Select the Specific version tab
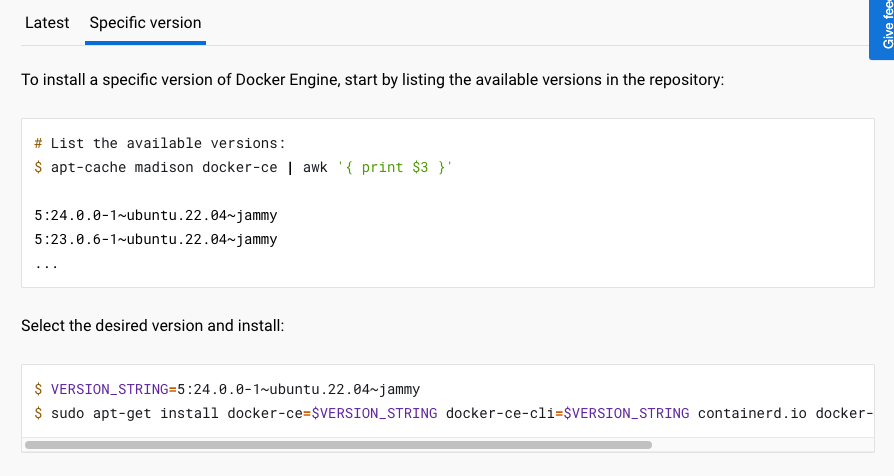The height and width of the screenshot is (476, 894). click(x=145, y=23)
